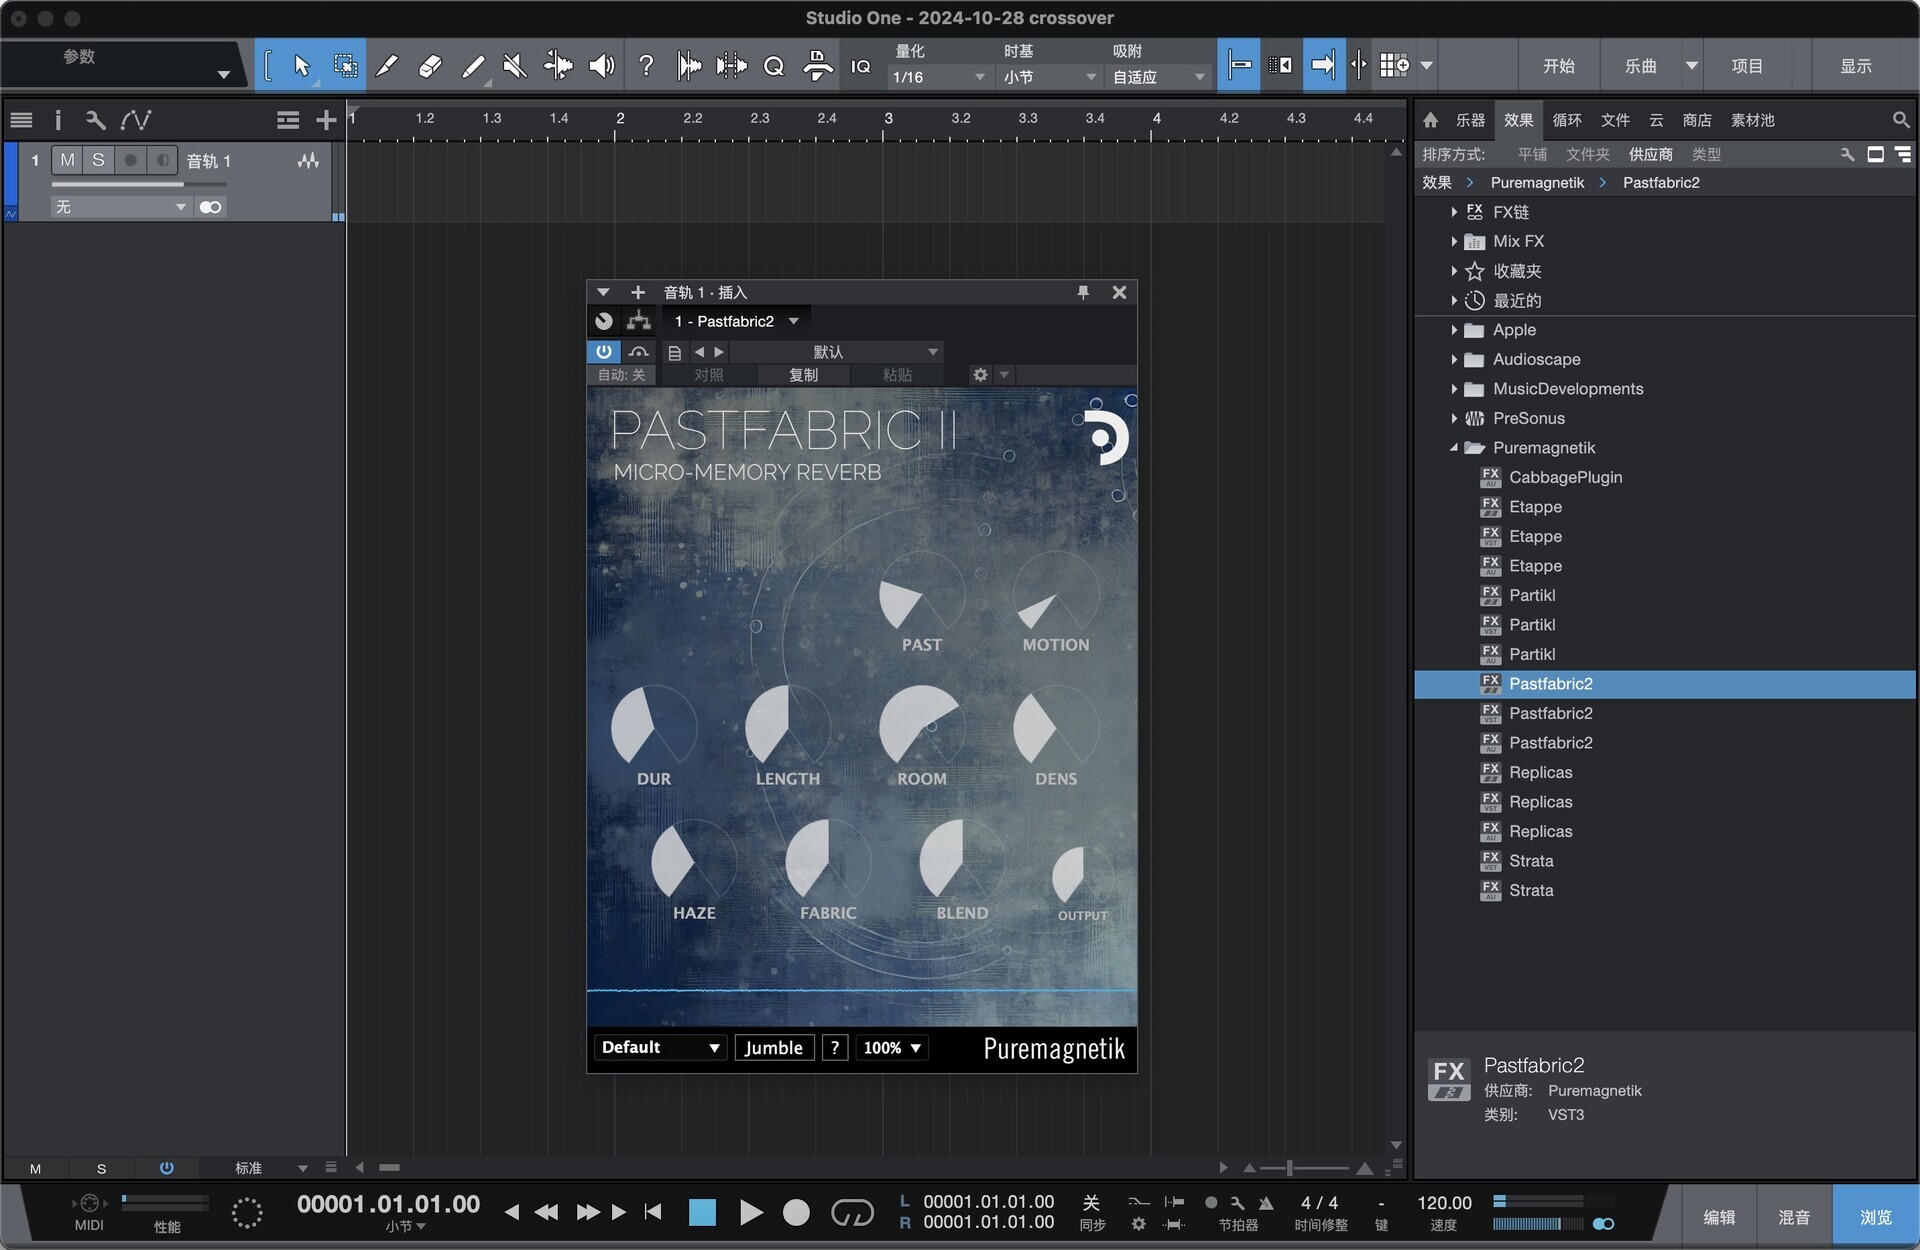This screenshot has width=1920, height=1250.
Task: Open the Timebase dropdown
Action: (x=1048, y=77)
